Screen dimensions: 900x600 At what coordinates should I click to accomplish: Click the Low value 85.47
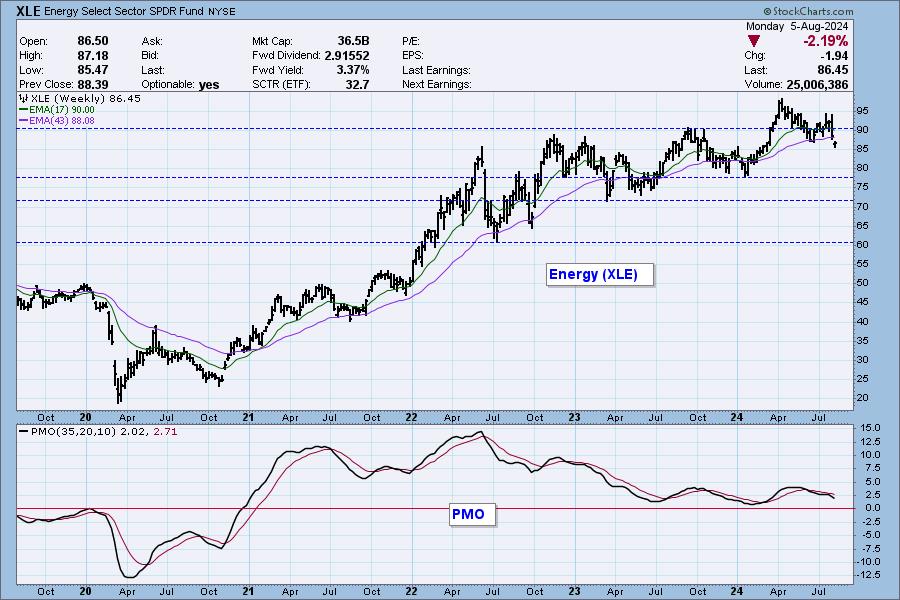coord(93,70)
